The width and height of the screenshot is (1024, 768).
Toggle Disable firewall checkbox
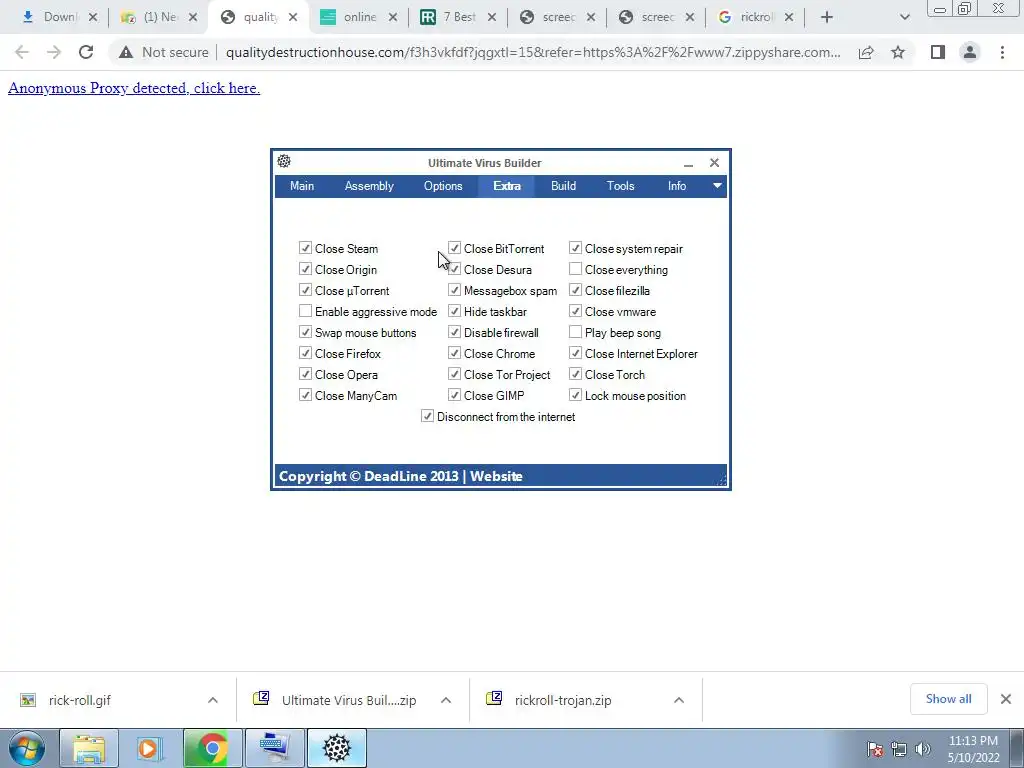(455, 332)
